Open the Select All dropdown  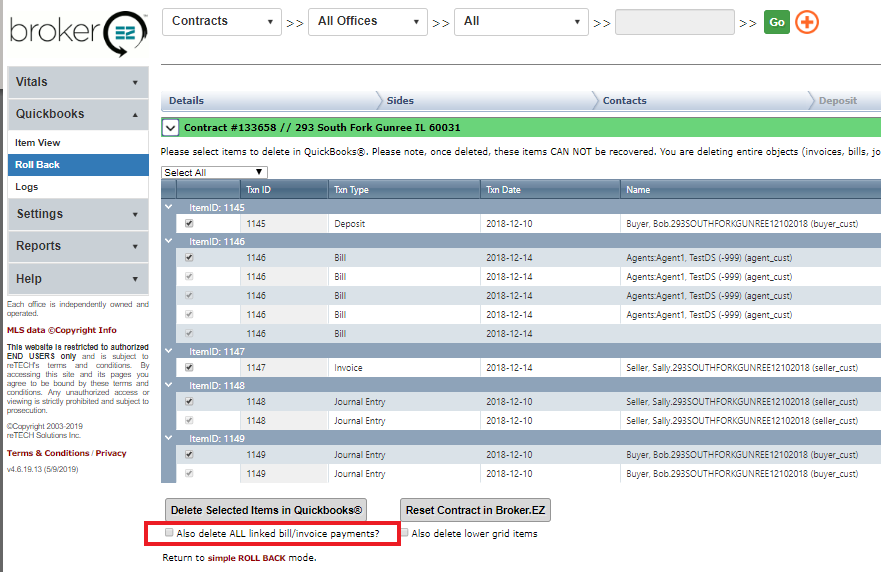click(214, 172)
